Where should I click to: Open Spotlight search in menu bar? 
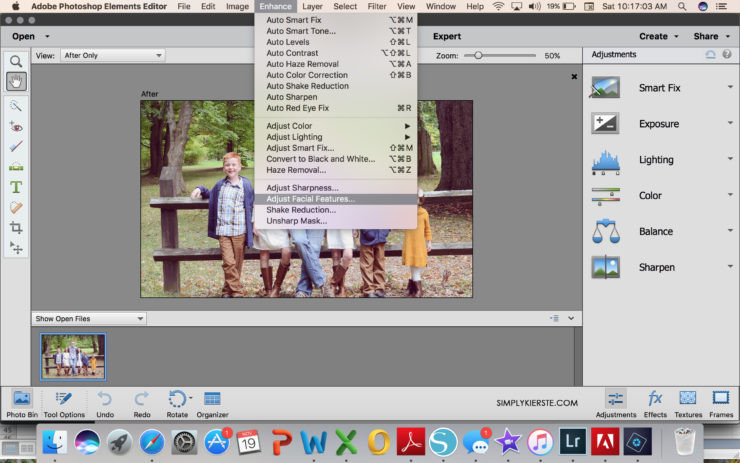click(x=682, y=6)
